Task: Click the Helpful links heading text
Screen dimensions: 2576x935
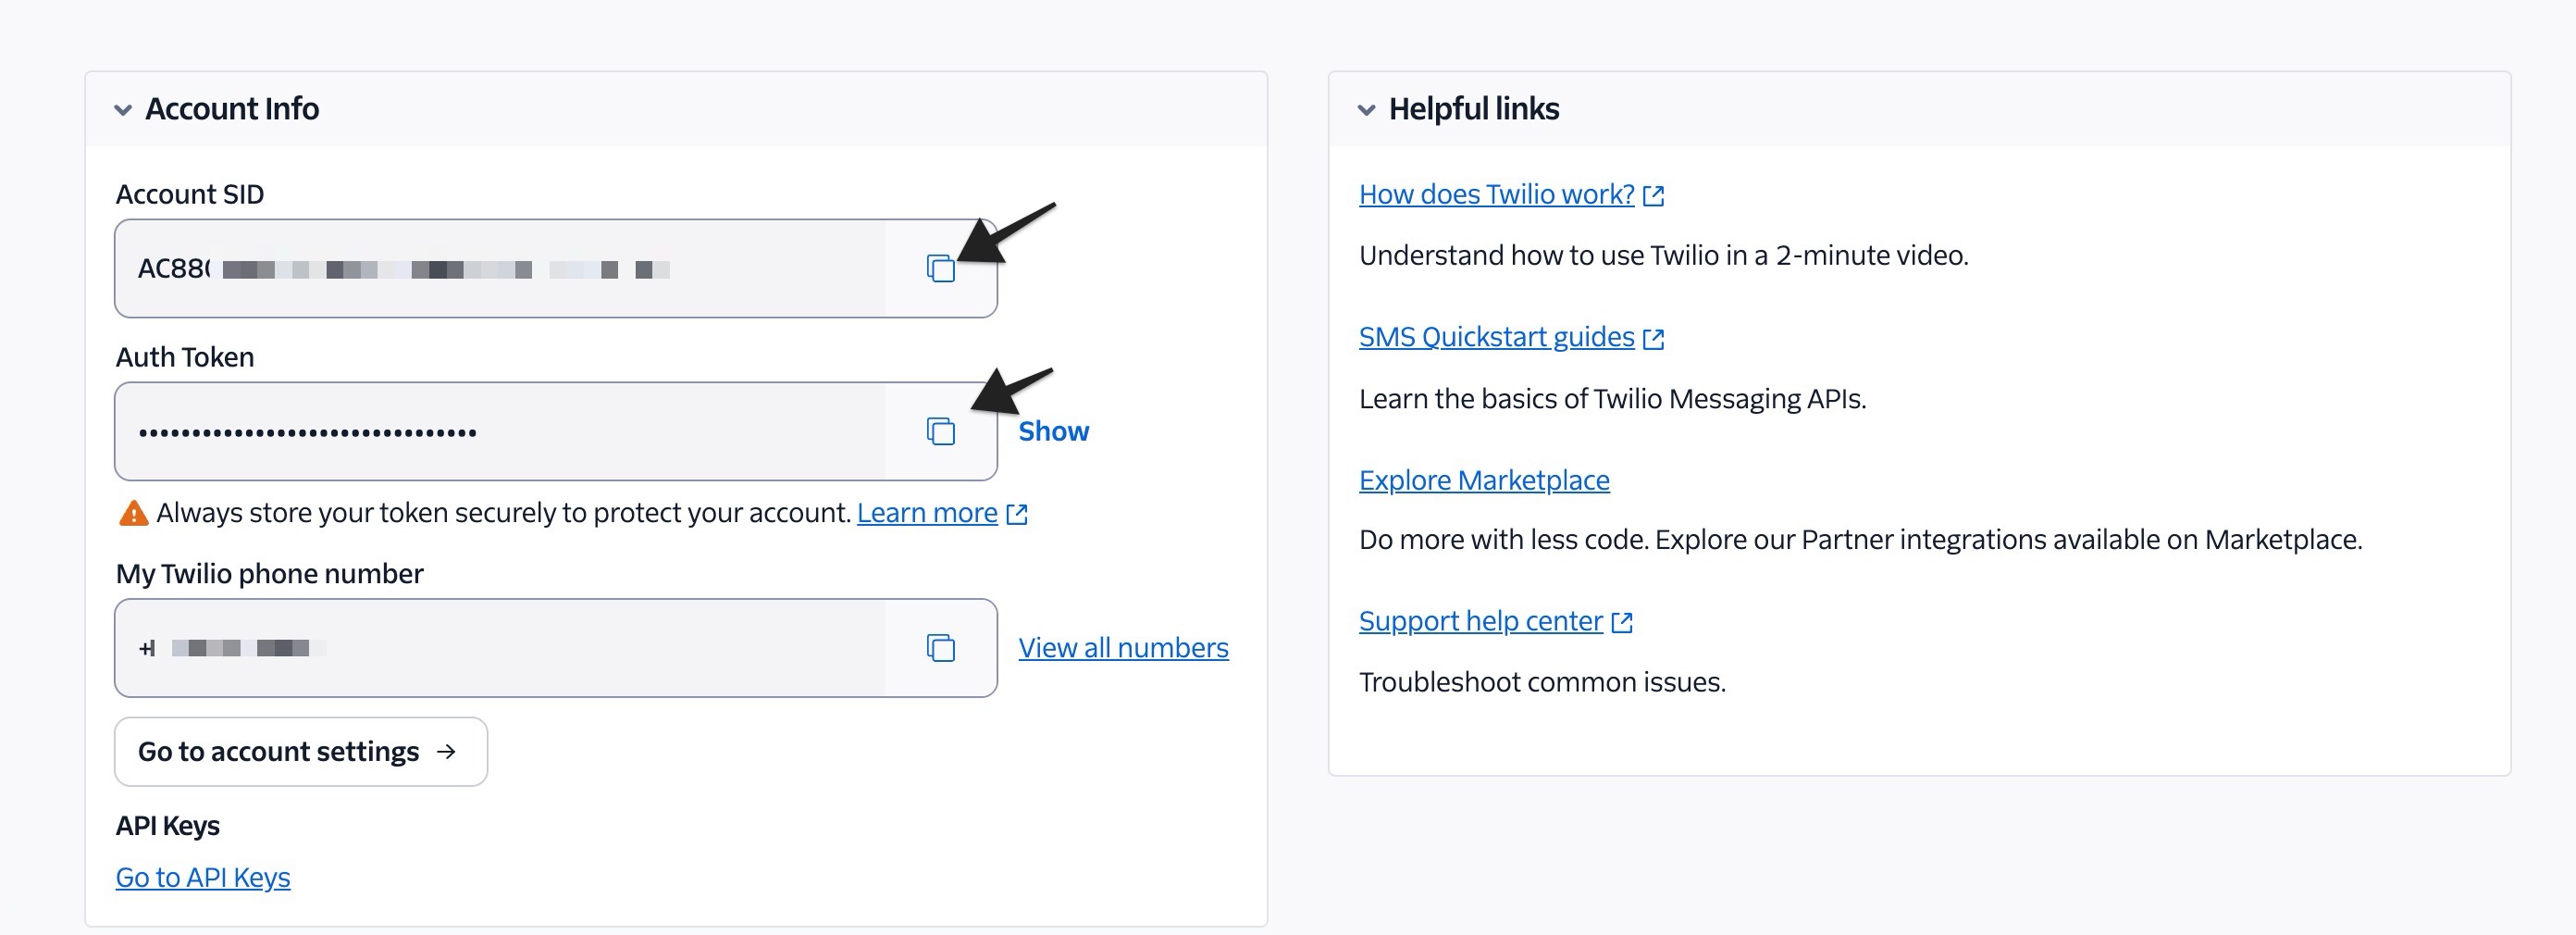Action: click(1473, 108)
